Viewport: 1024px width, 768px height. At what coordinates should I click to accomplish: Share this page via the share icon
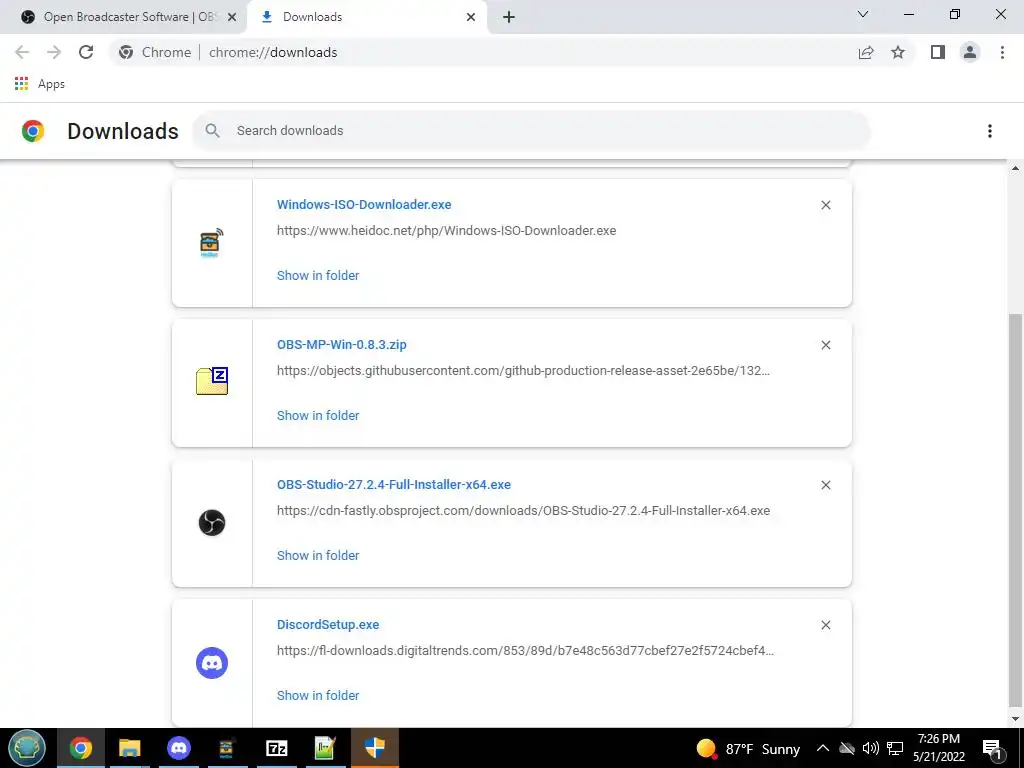coord(866,52)
